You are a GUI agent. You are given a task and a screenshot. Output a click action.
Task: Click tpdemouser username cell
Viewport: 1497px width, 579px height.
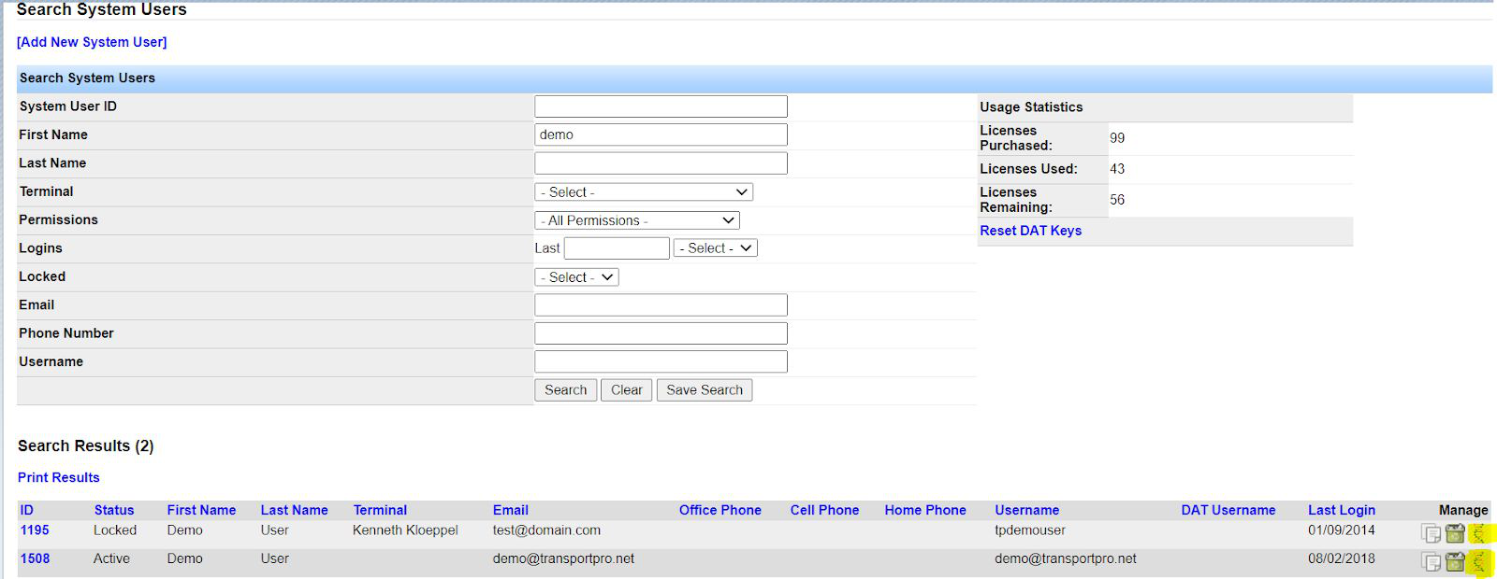[x=1030, y=530]
